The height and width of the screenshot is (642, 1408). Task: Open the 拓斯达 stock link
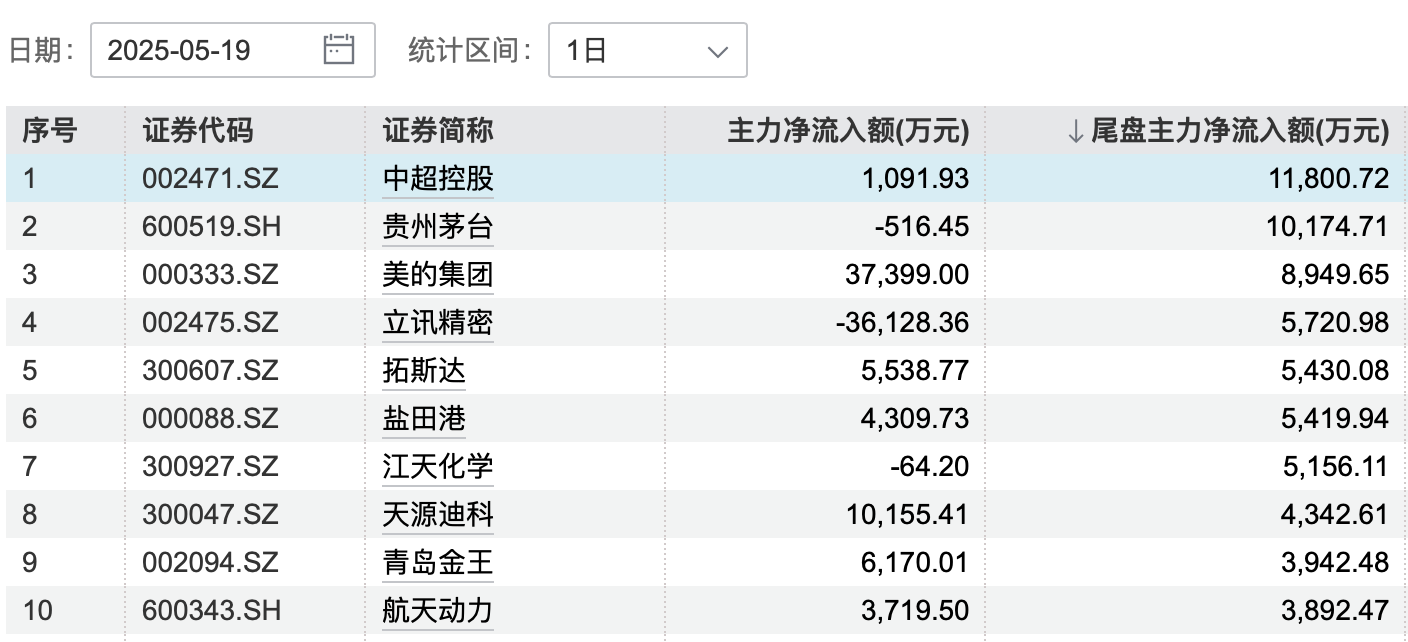click(424, 371)
